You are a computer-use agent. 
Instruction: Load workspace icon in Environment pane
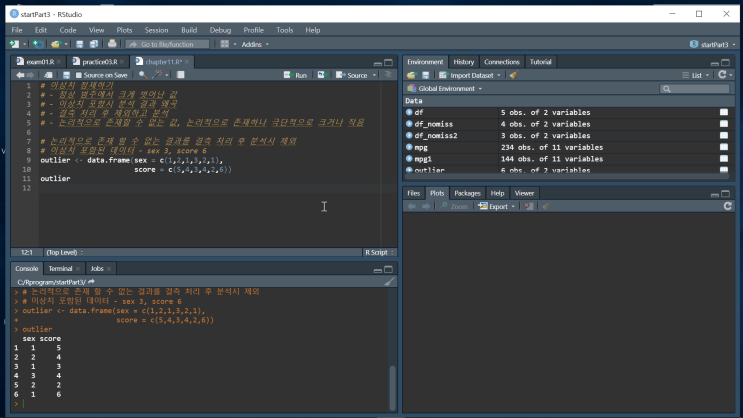point(411,75)
